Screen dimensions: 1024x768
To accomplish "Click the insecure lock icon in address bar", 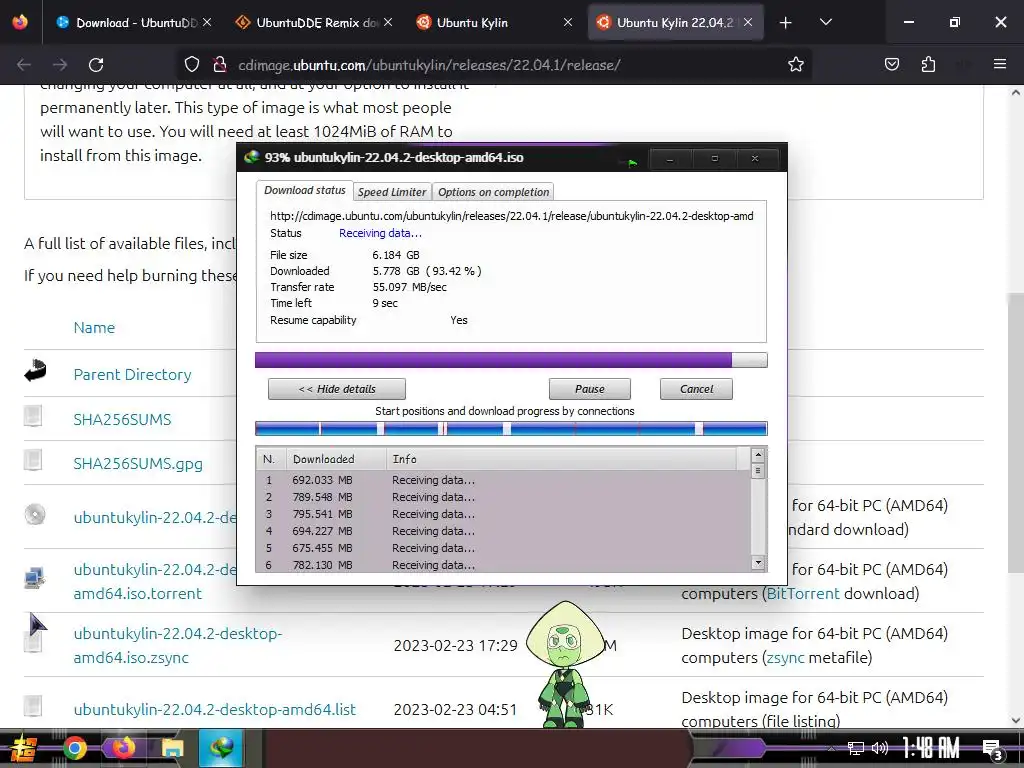I will click(220, 64).
